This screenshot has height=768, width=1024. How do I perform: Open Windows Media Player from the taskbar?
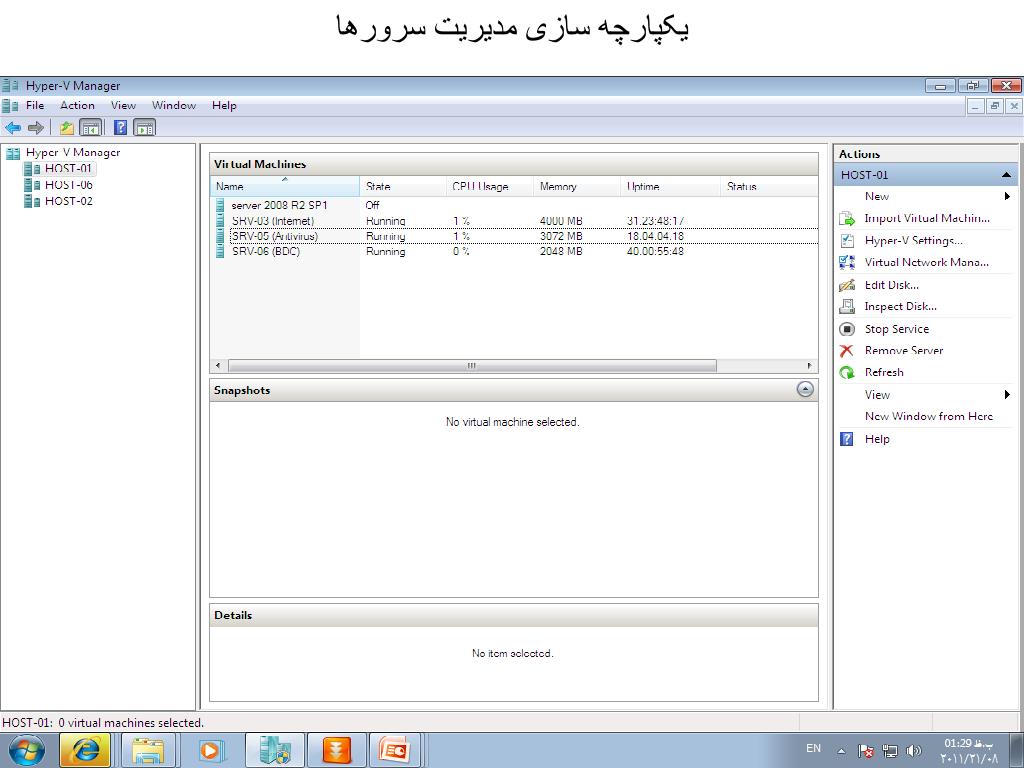tap(211, 750)
